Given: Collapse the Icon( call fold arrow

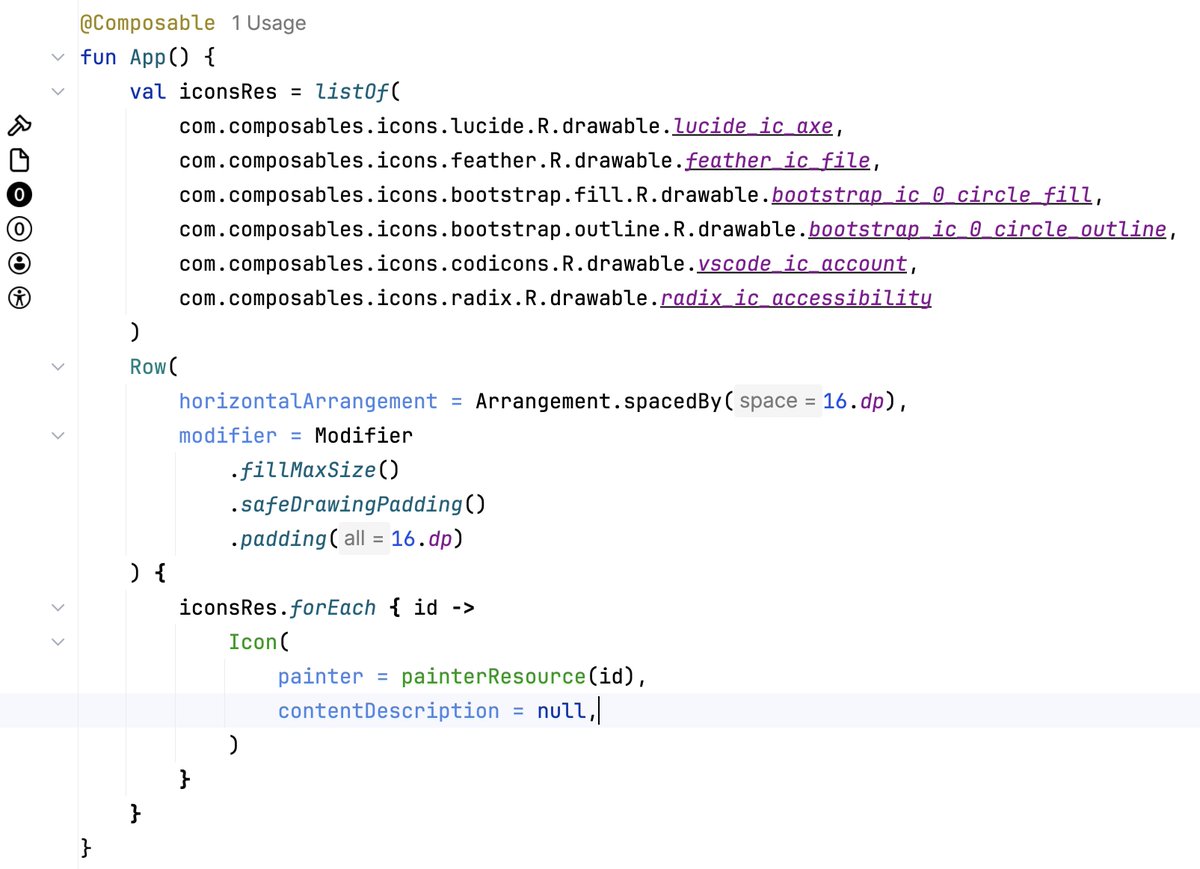Looking at the screenshot, I should (x=58, y=642).
